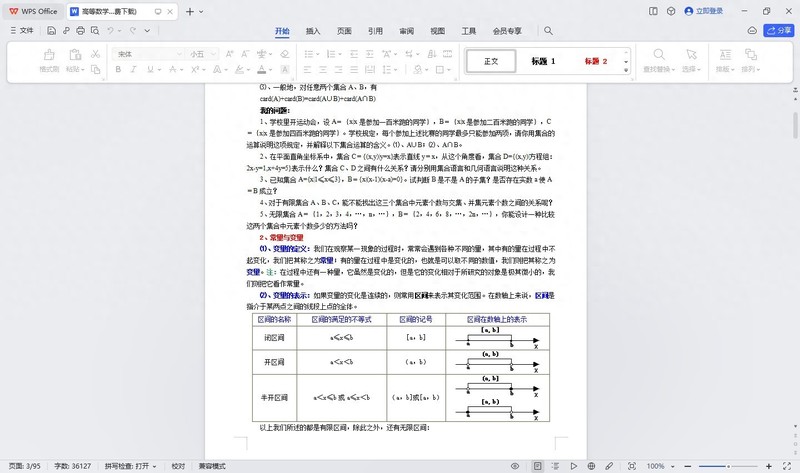Open the font name dropdown 宋体

click(179, 54)
